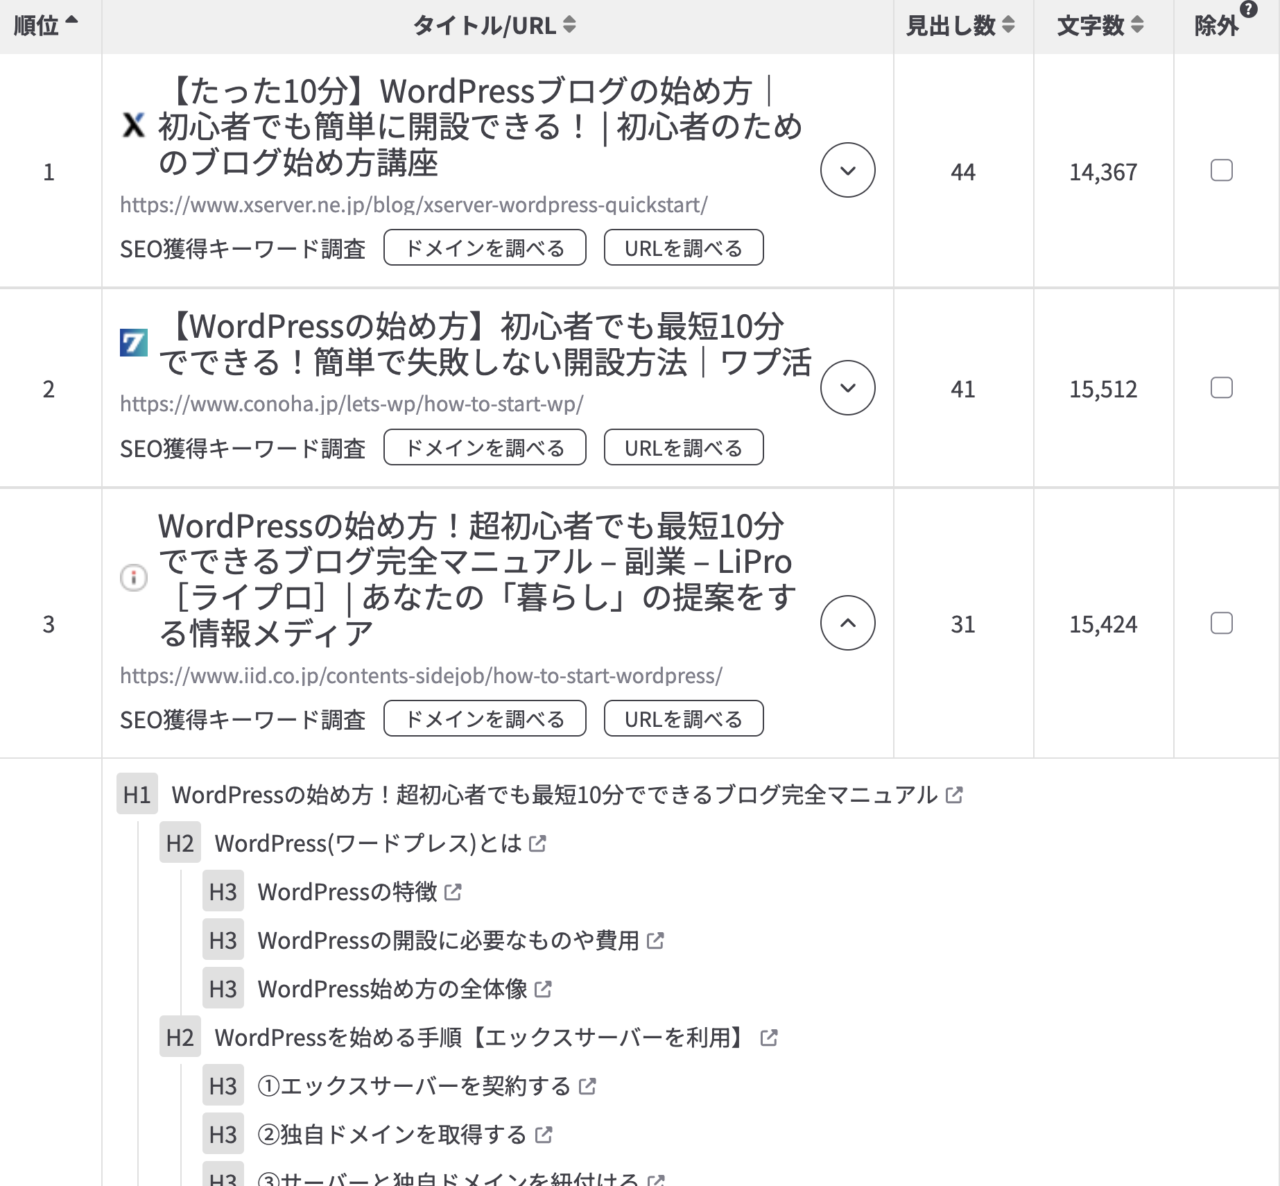The height and width of the screenshot is (1186, 1280).
Task: Click info favicon in row 3
Action: tap(133, 578)
